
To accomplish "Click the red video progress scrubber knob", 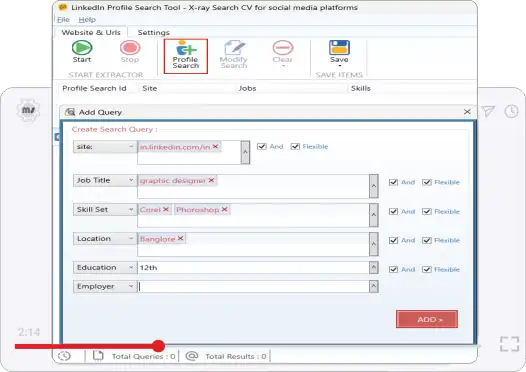I will pyautogui.click(x=158, y=346).
